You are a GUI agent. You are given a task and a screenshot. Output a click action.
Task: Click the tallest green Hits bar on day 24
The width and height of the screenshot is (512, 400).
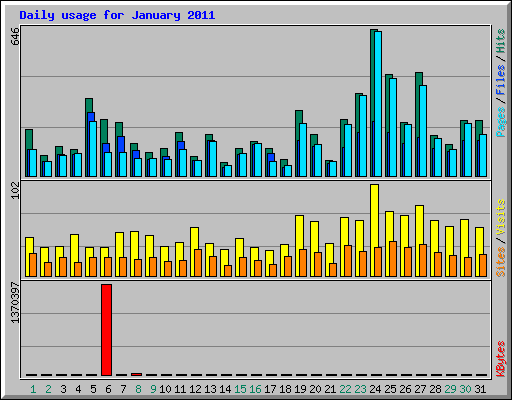coord(373,103)
